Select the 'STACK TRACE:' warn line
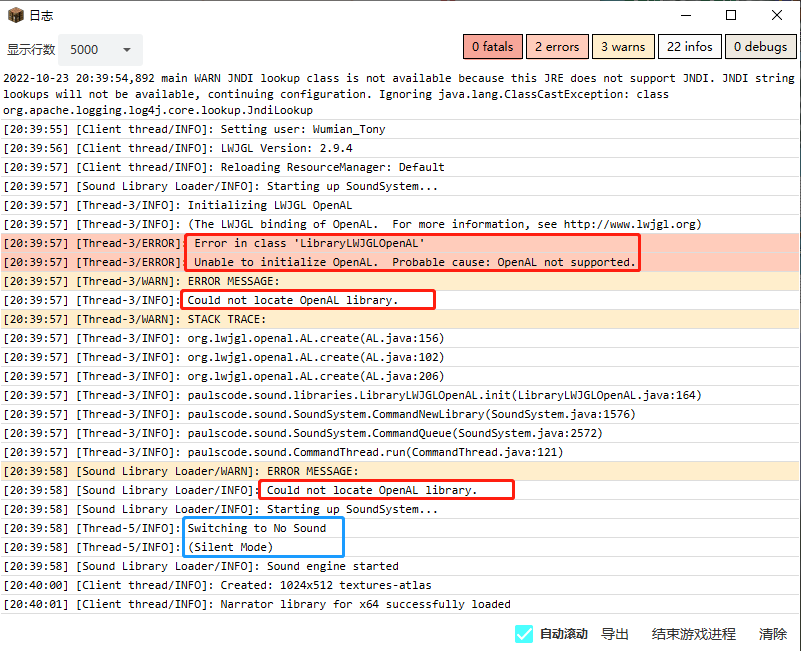 (x=400, y=319)
